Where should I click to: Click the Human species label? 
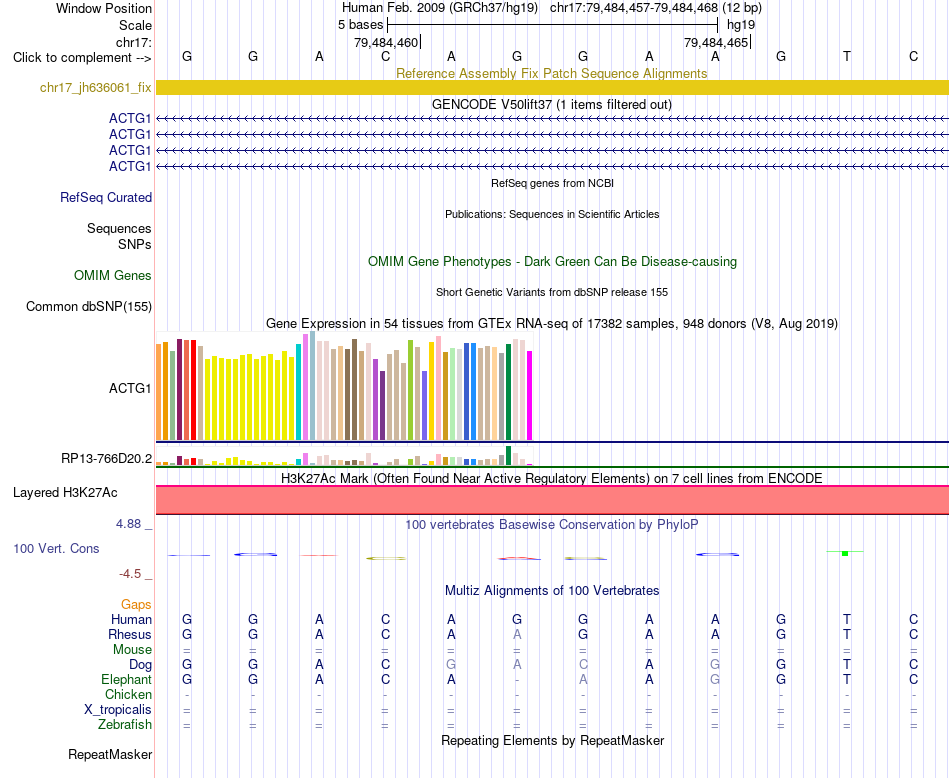point(131,619)
